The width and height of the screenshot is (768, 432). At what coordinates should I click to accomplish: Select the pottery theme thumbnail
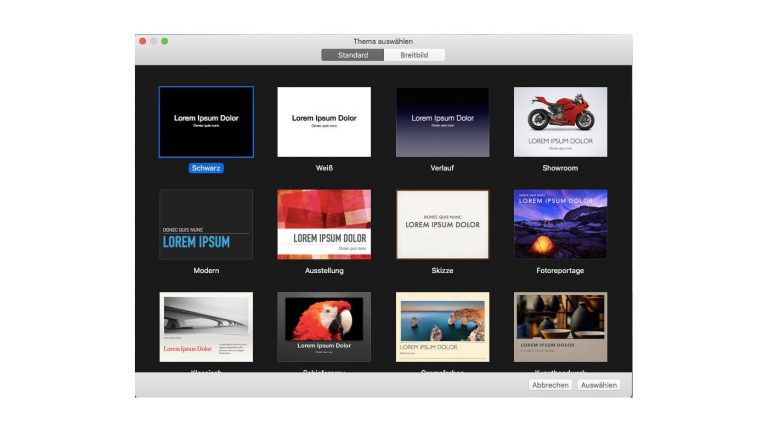pyautogui.click(x=560, y=327)
